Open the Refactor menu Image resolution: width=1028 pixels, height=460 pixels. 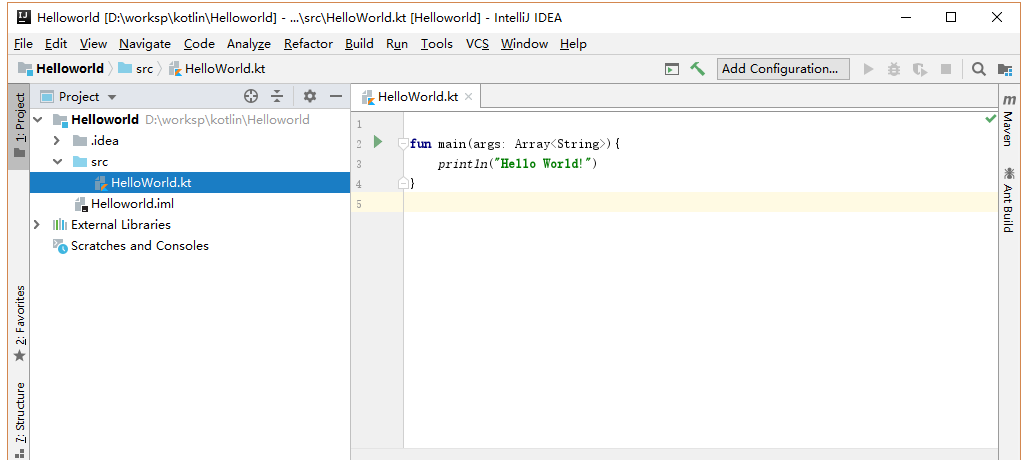pos(308,44)
